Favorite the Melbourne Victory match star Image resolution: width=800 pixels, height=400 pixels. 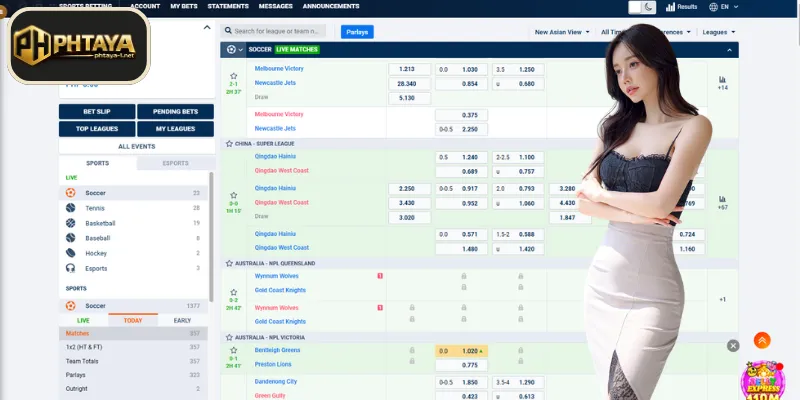coord(234,76)
